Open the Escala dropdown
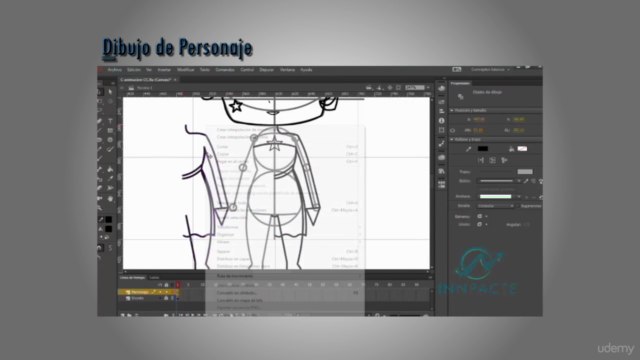640x360 pixels. click(496, 206)
